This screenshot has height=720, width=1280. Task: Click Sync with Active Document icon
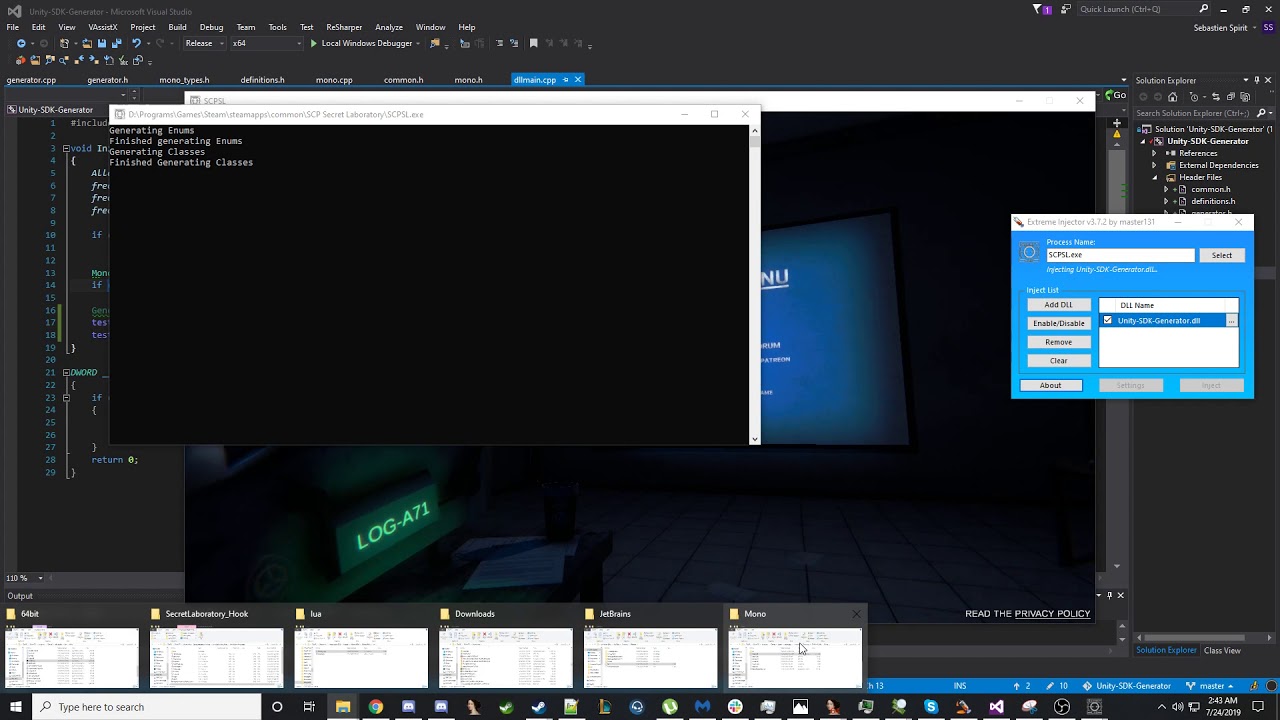coord(1216,97)
